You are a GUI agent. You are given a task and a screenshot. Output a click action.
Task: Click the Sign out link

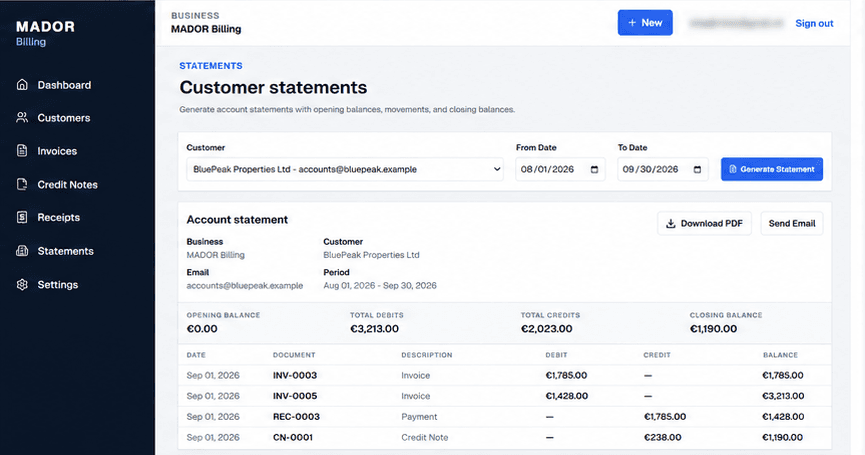pos(814,23)
